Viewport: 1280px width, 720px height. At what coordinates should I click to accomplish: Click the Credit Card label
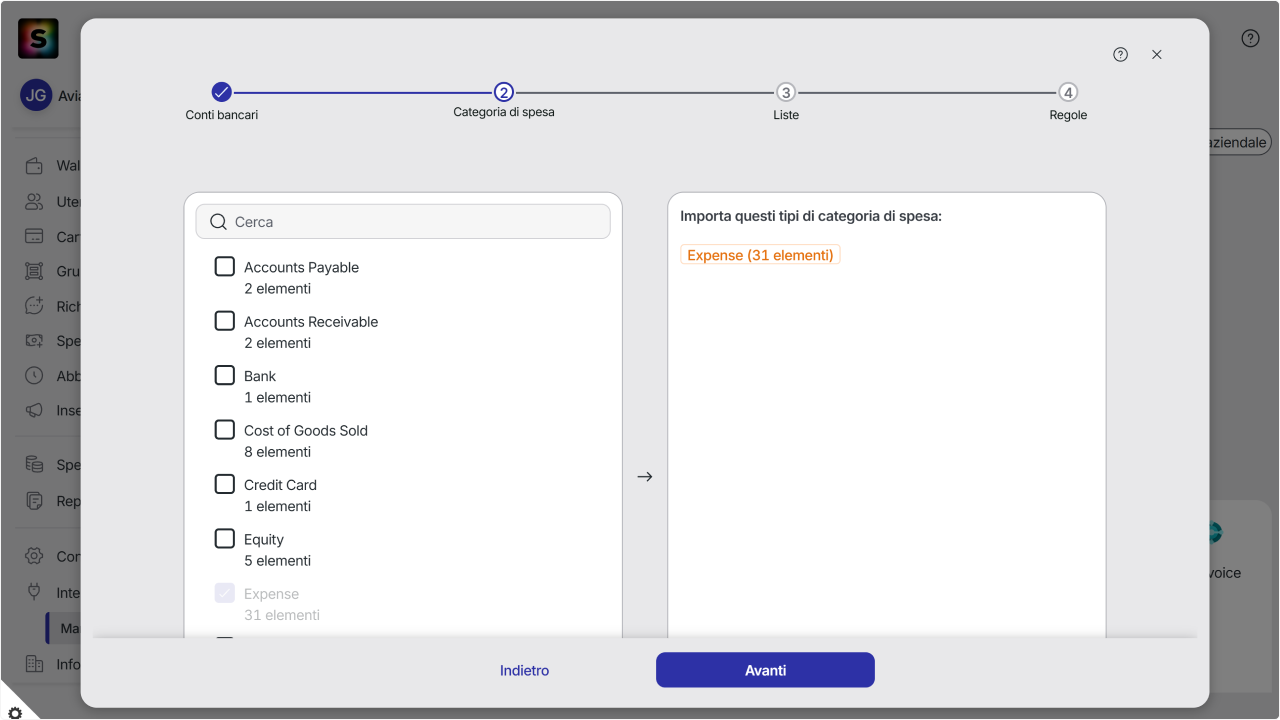click(280, 485)
